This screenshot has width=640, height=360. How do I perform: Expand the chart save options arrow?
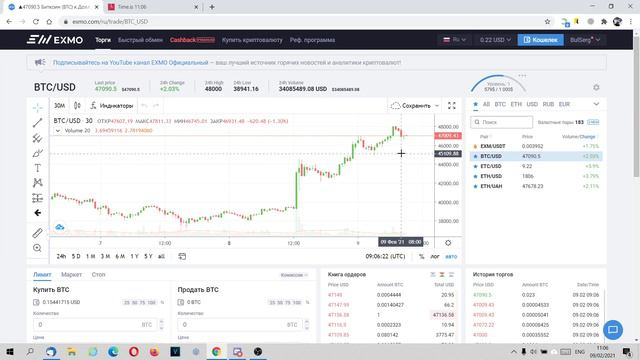[x=437, y=106]
